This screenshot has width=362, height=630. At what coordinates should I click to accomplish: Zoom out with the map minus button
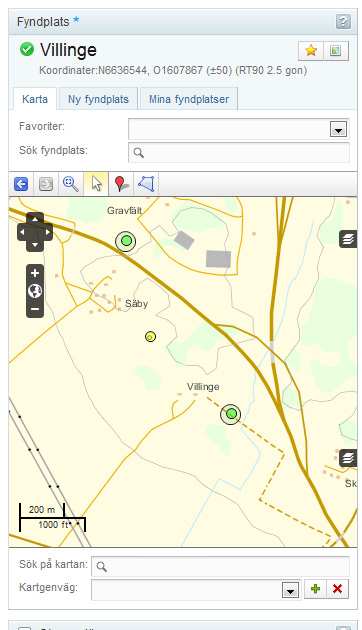click(35, 309)
